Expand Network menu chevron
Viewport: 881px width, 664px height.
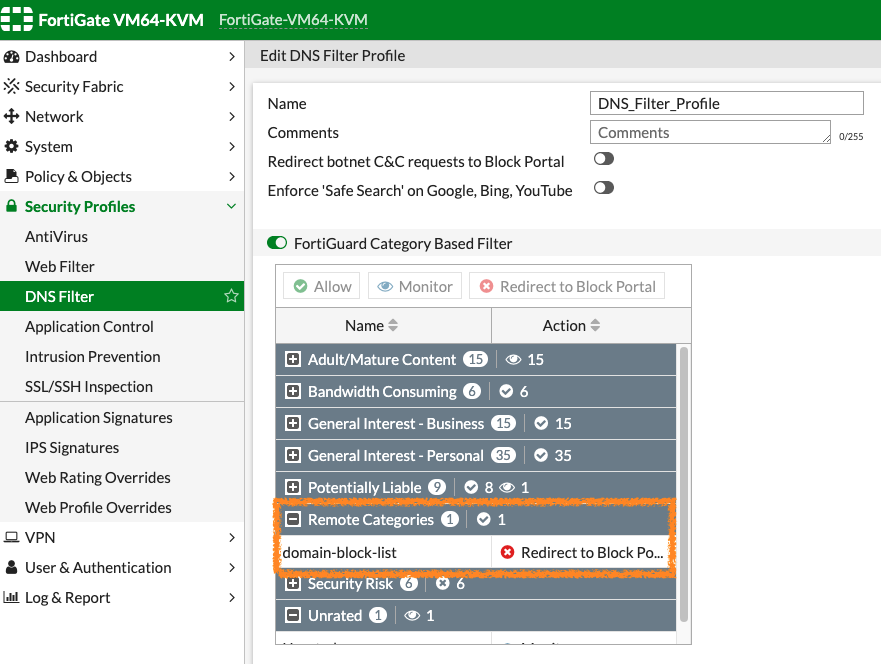click(x=232, y=116)
